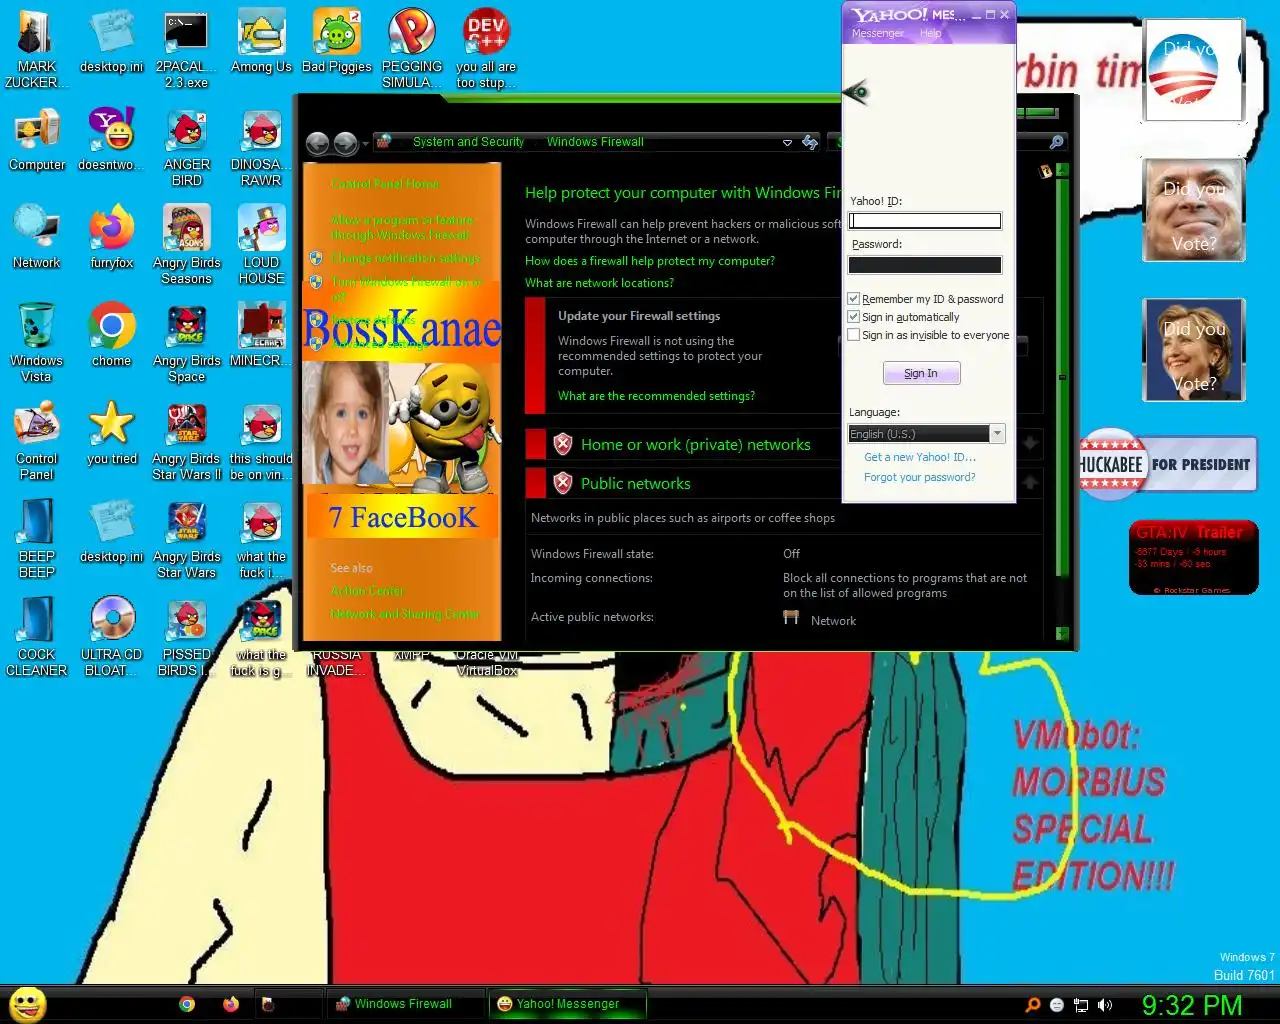Launch the Among Us desktop shortcut
Viewport: 1280px width, 1024px height.
pyautogui.click(x=261, y=42)
